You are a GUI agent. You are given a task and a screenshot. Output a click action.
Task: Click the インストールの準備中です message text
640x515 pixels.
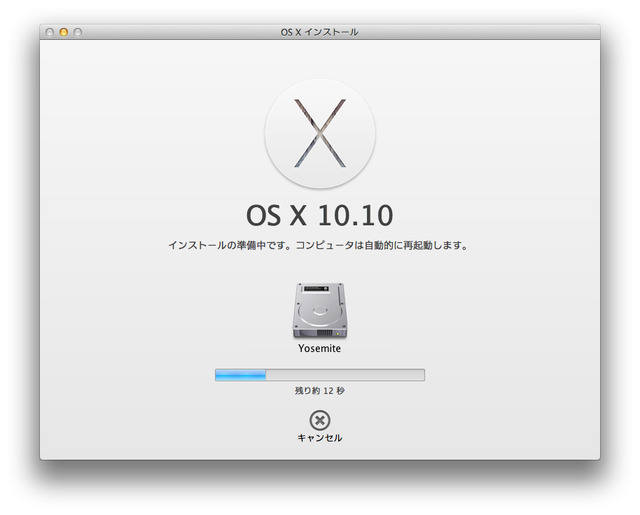[318, 245]
